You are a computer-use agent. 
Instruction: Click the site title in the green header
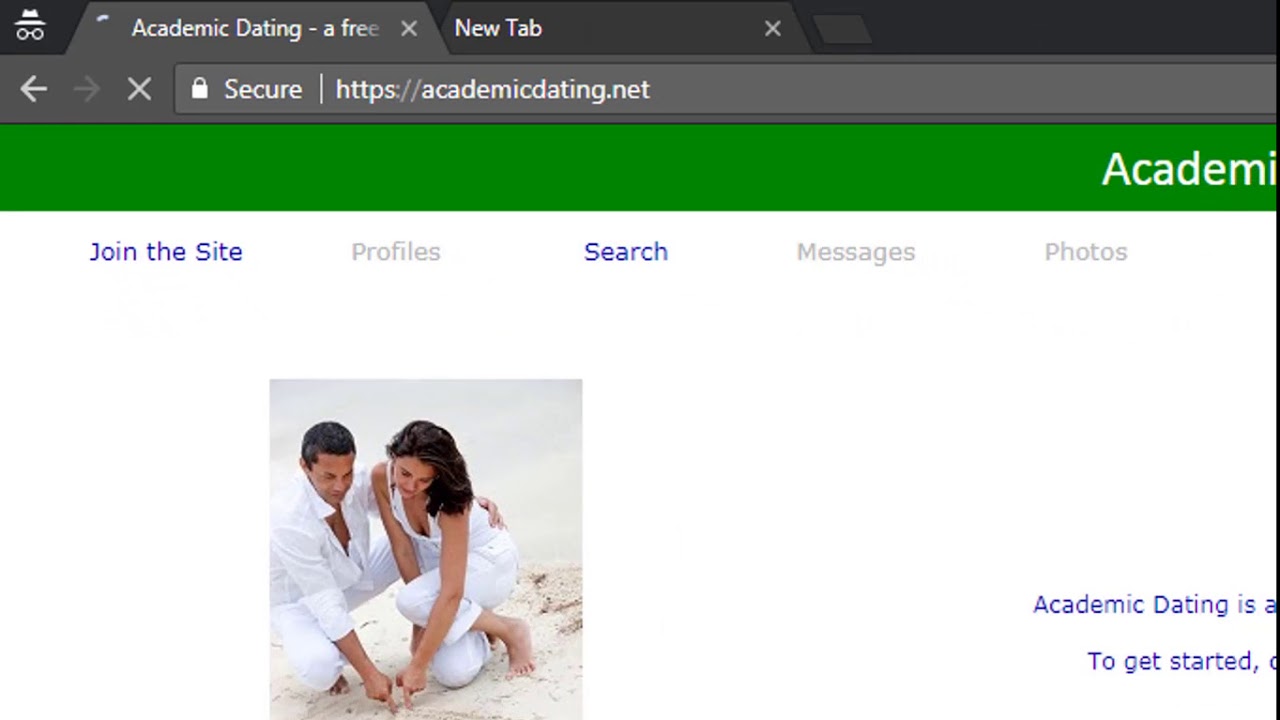1188,169
